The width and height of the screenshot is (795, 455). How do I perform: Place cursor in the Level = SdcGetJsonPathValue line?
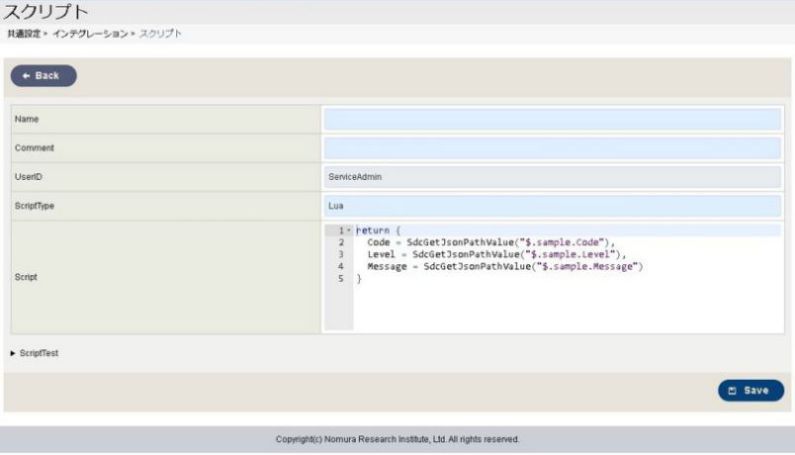tap(496, 254)
